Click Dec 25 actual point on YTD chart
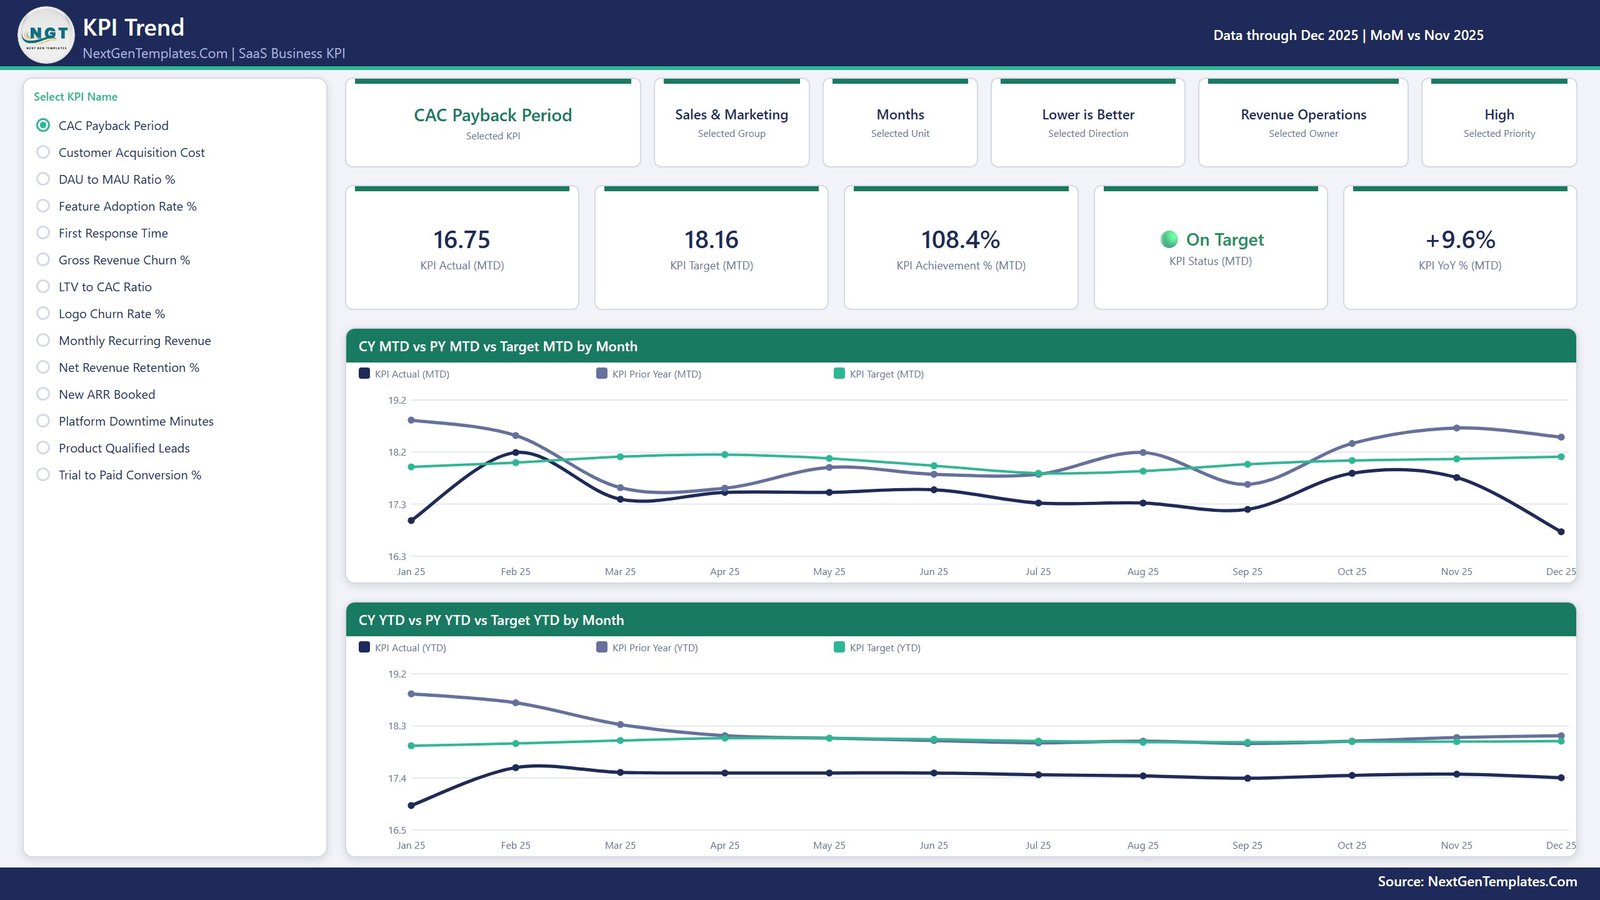The width and height of the screenshot is (1600, 900). [x=1561, y=777]
